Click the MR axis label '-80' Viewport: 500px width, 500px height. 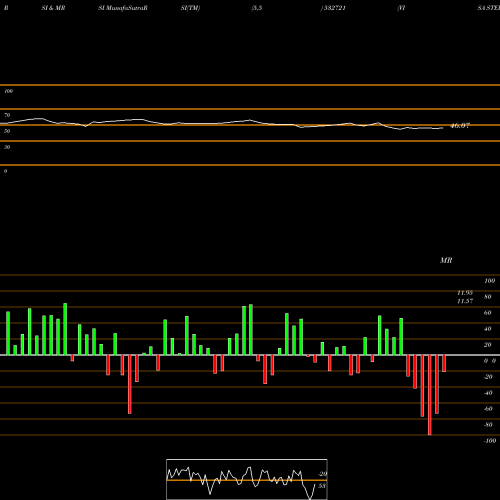tap(488, 425)
